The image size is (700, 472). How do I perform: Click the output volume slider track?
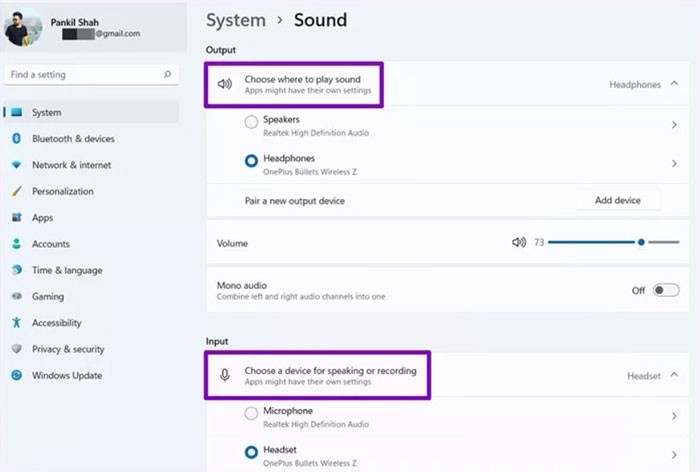click(590, 242)
